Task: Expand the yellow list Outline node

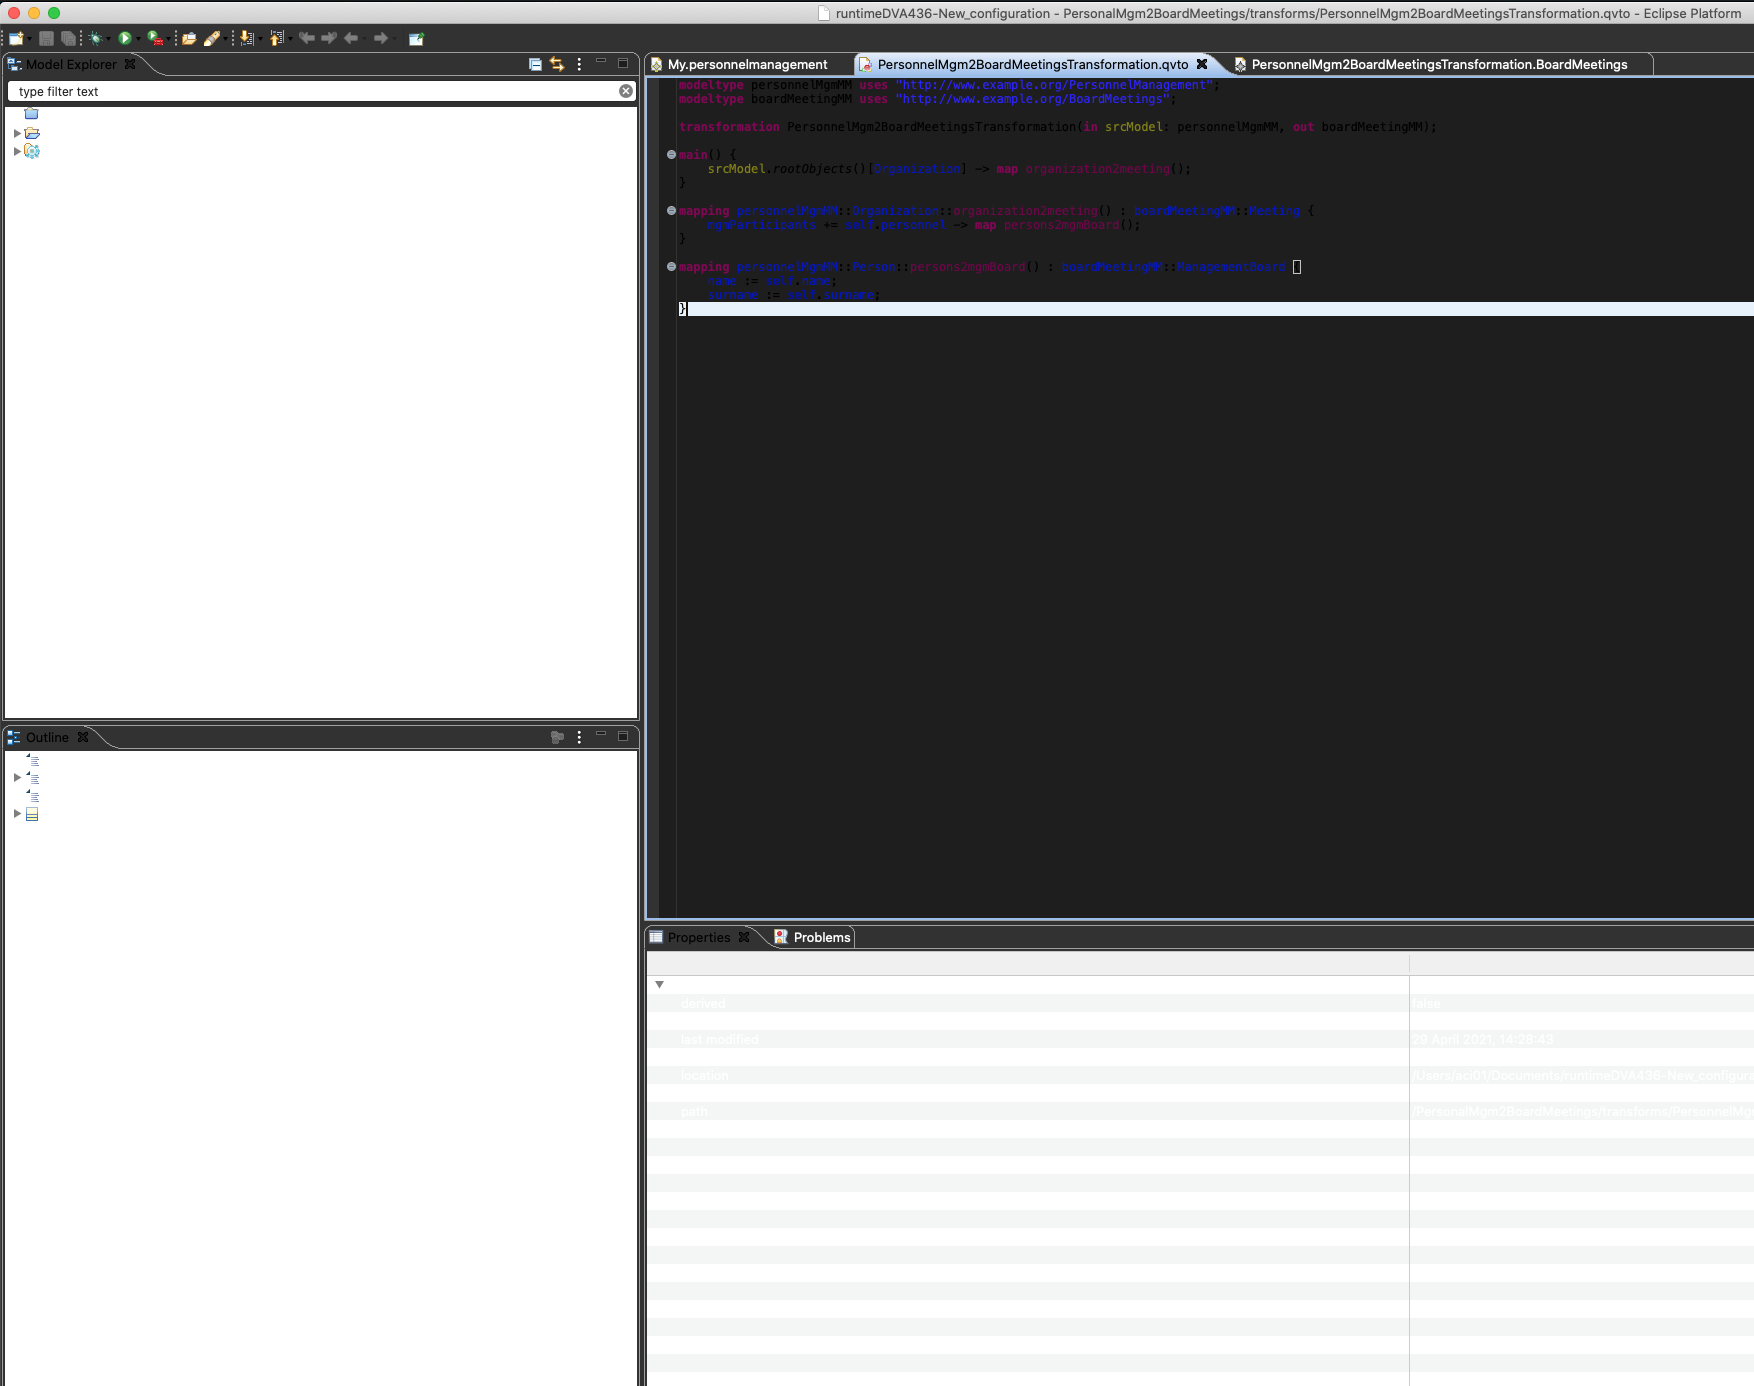Action: pyautogui.click(x=17, y=813)
